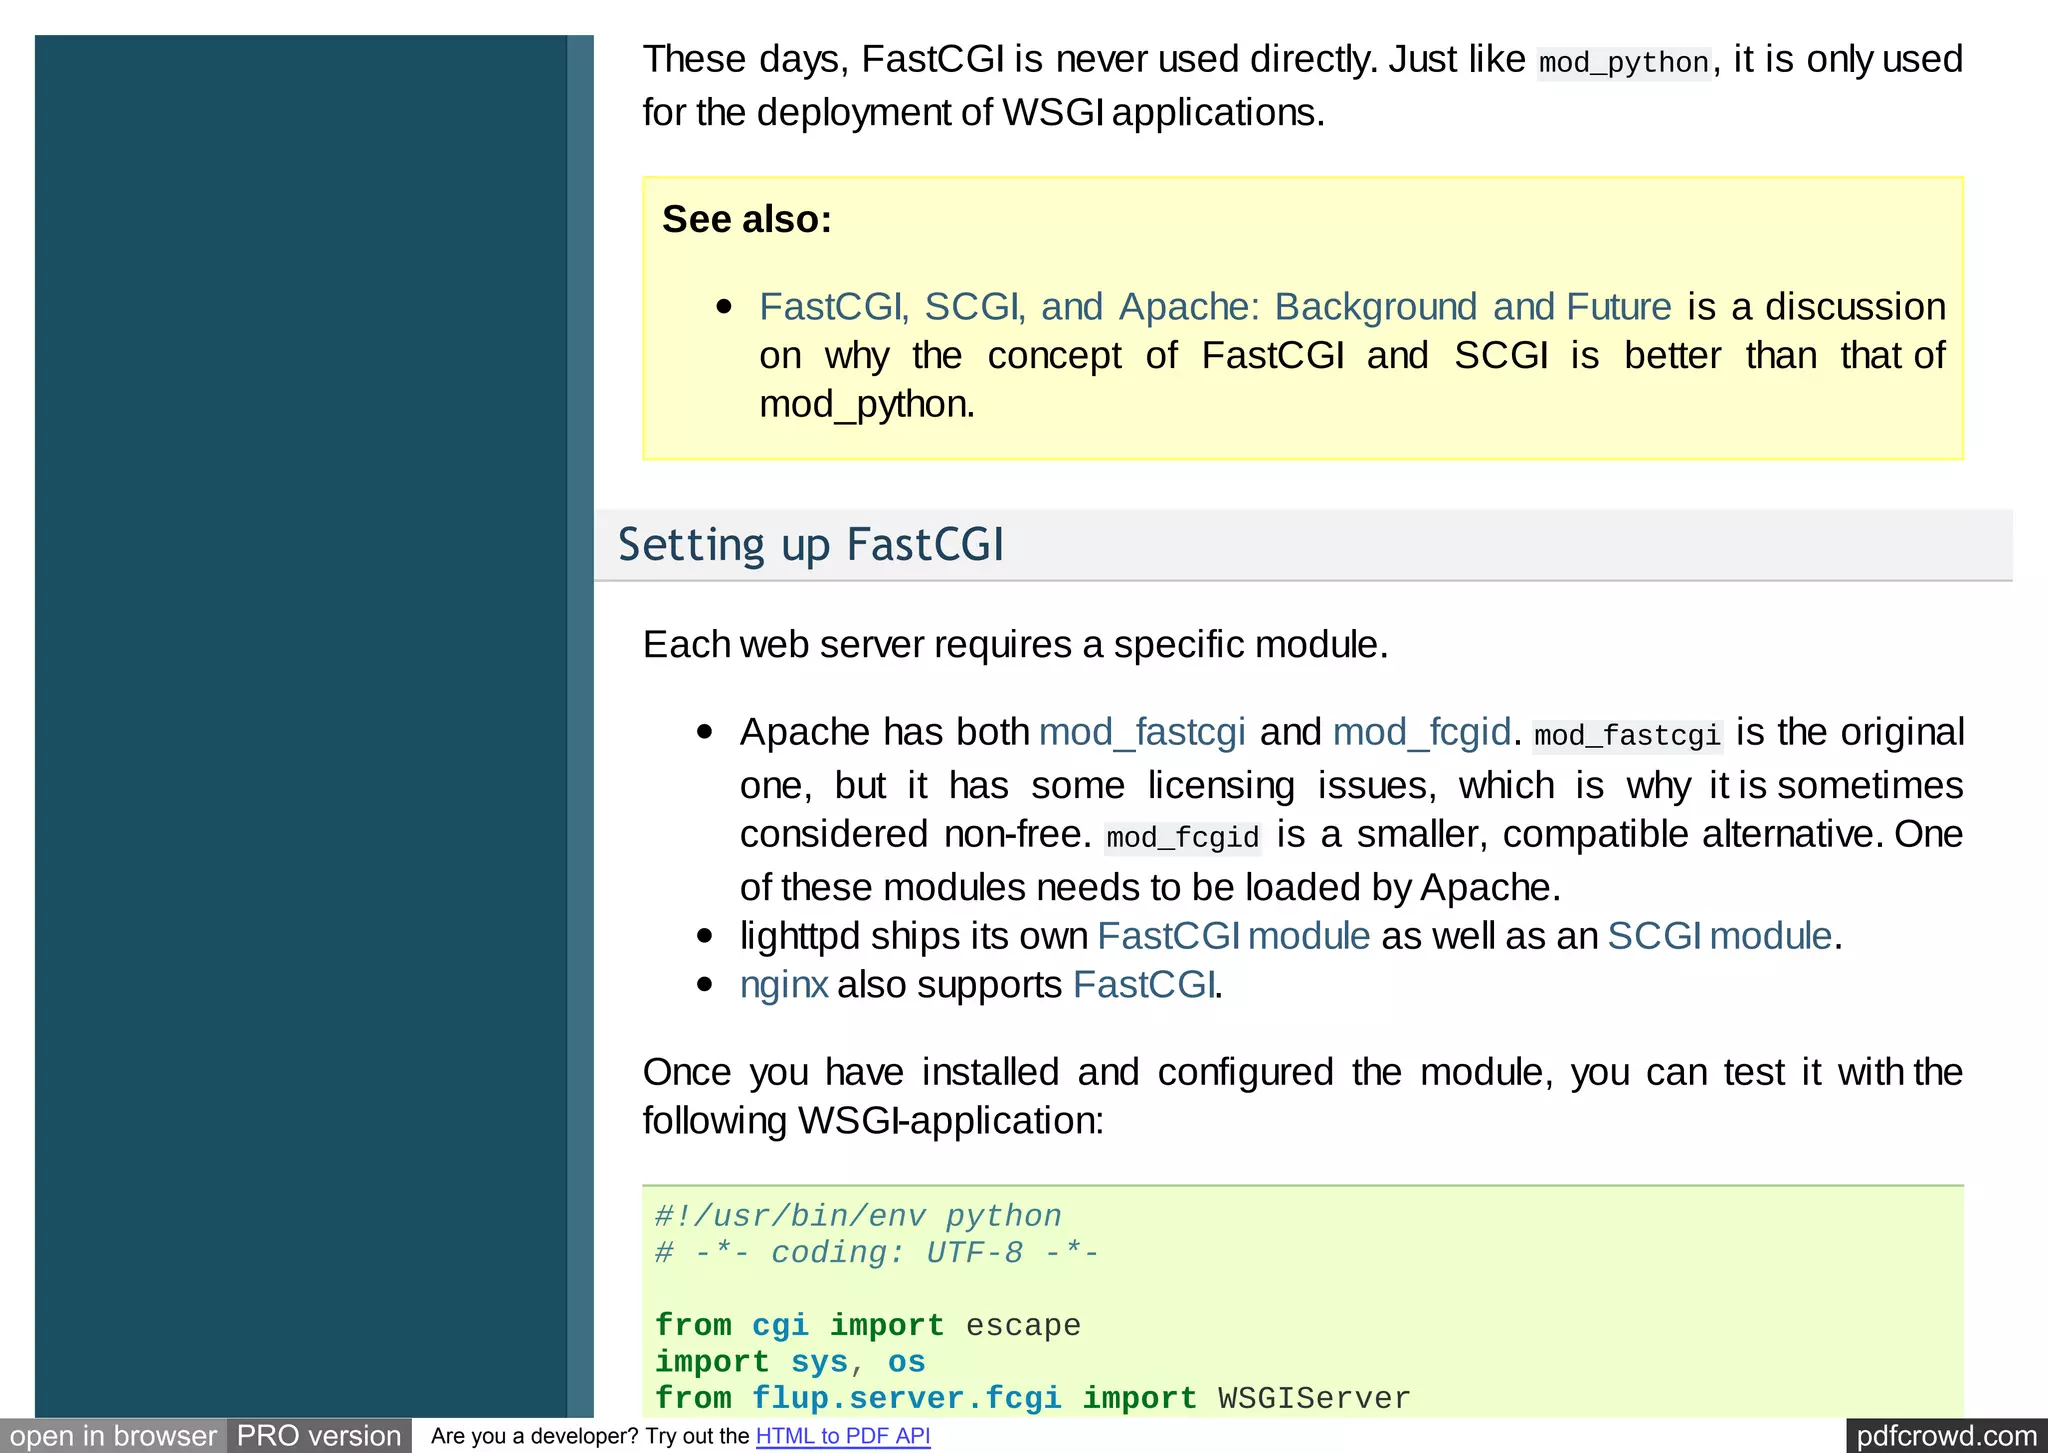Click the See also: label
Viewport: 2048px width, 1453px height.
747,219
